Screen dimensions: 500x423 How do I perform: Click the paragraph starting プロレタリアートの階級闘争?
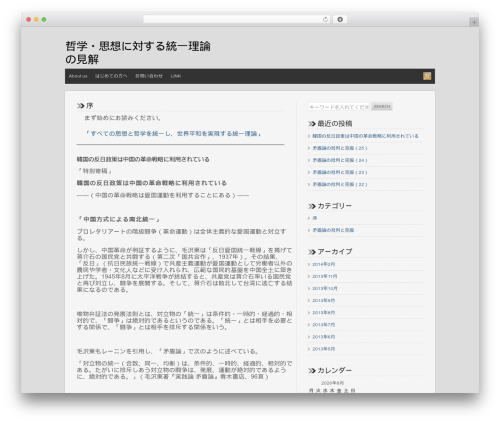click(x=181, y=235)
